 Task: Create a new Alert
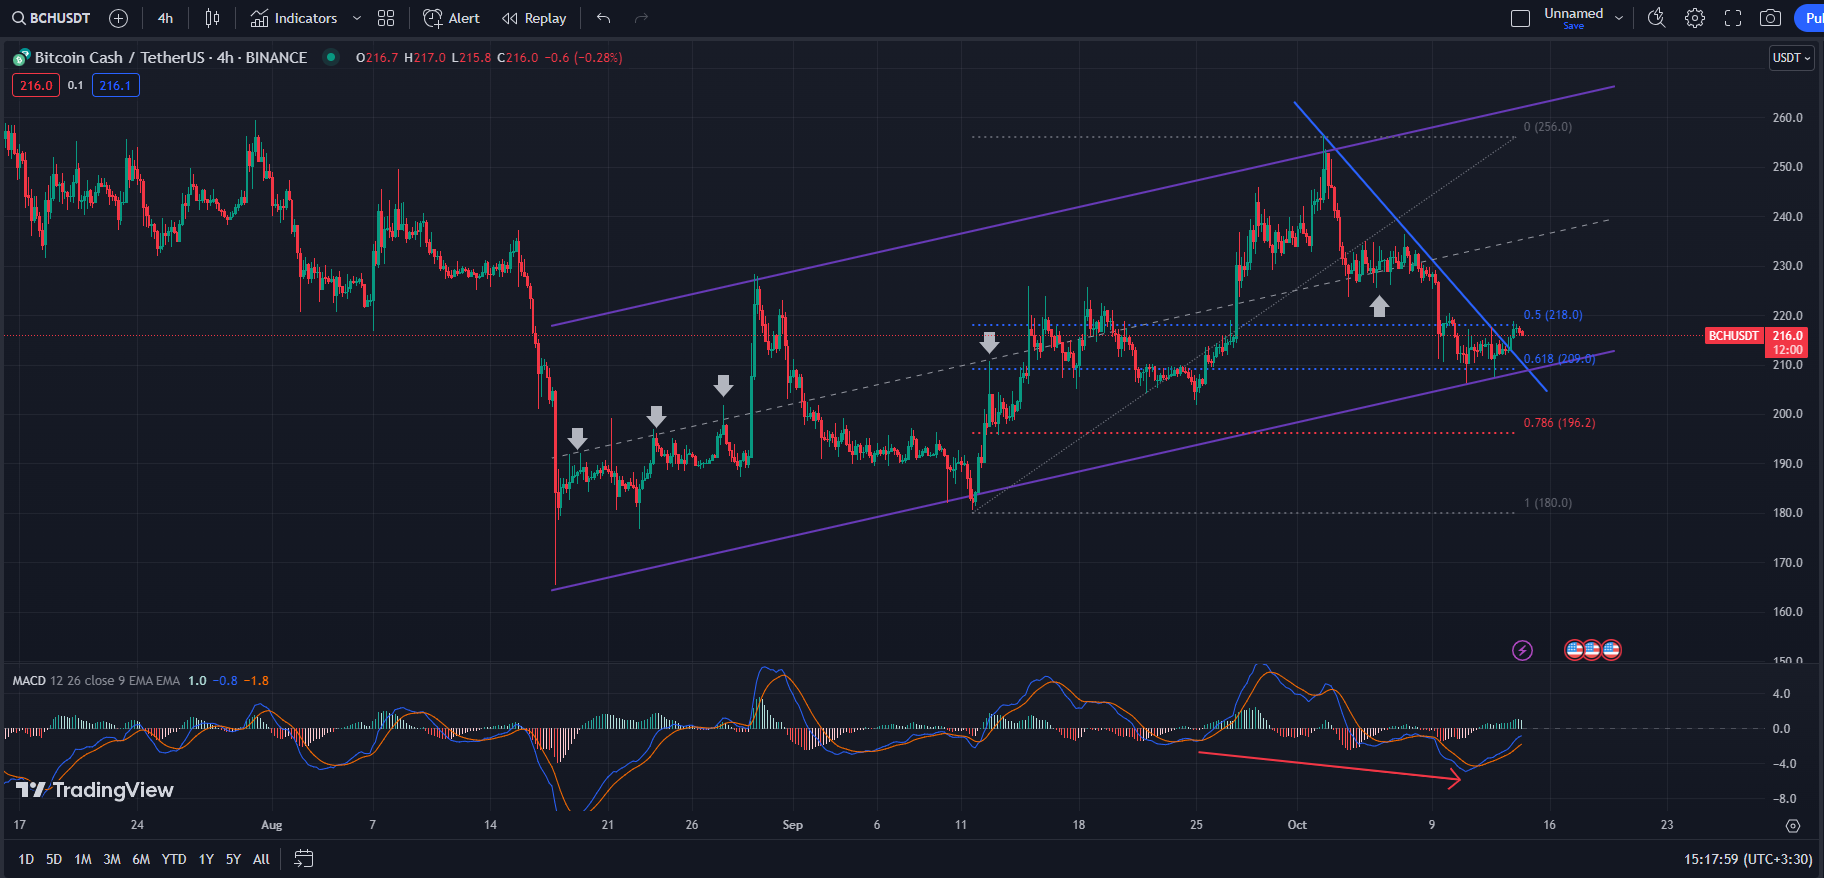click(452, 18)
